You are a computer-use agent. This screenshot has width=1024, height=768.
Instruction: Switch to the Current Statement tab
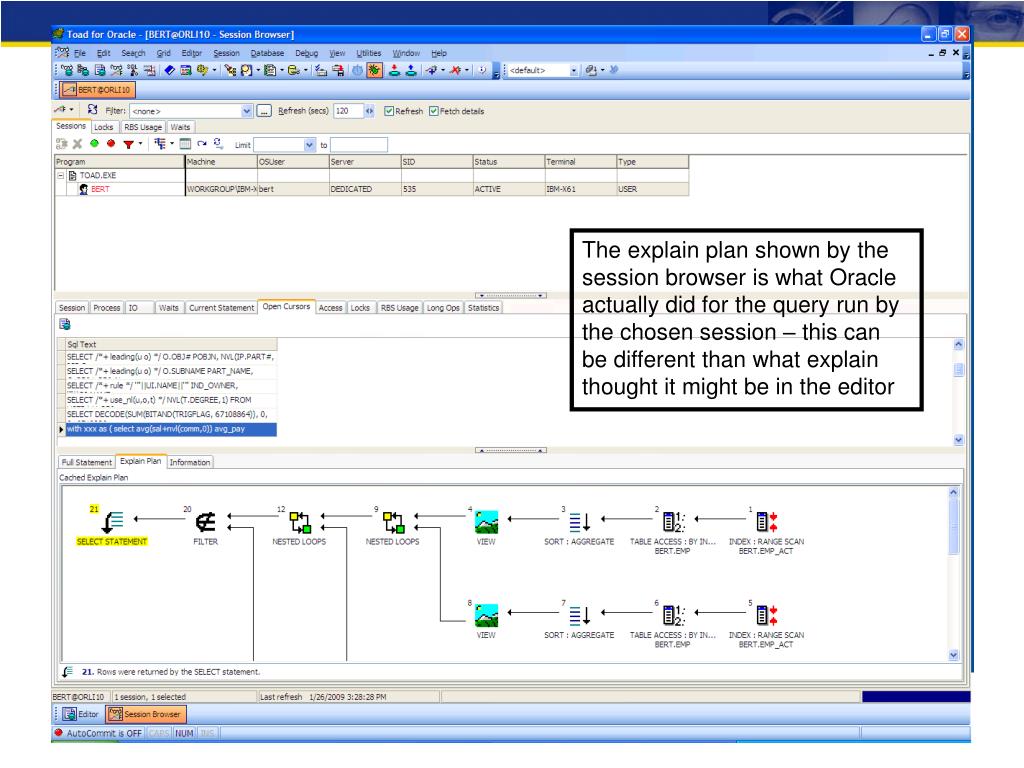[221, 308]
